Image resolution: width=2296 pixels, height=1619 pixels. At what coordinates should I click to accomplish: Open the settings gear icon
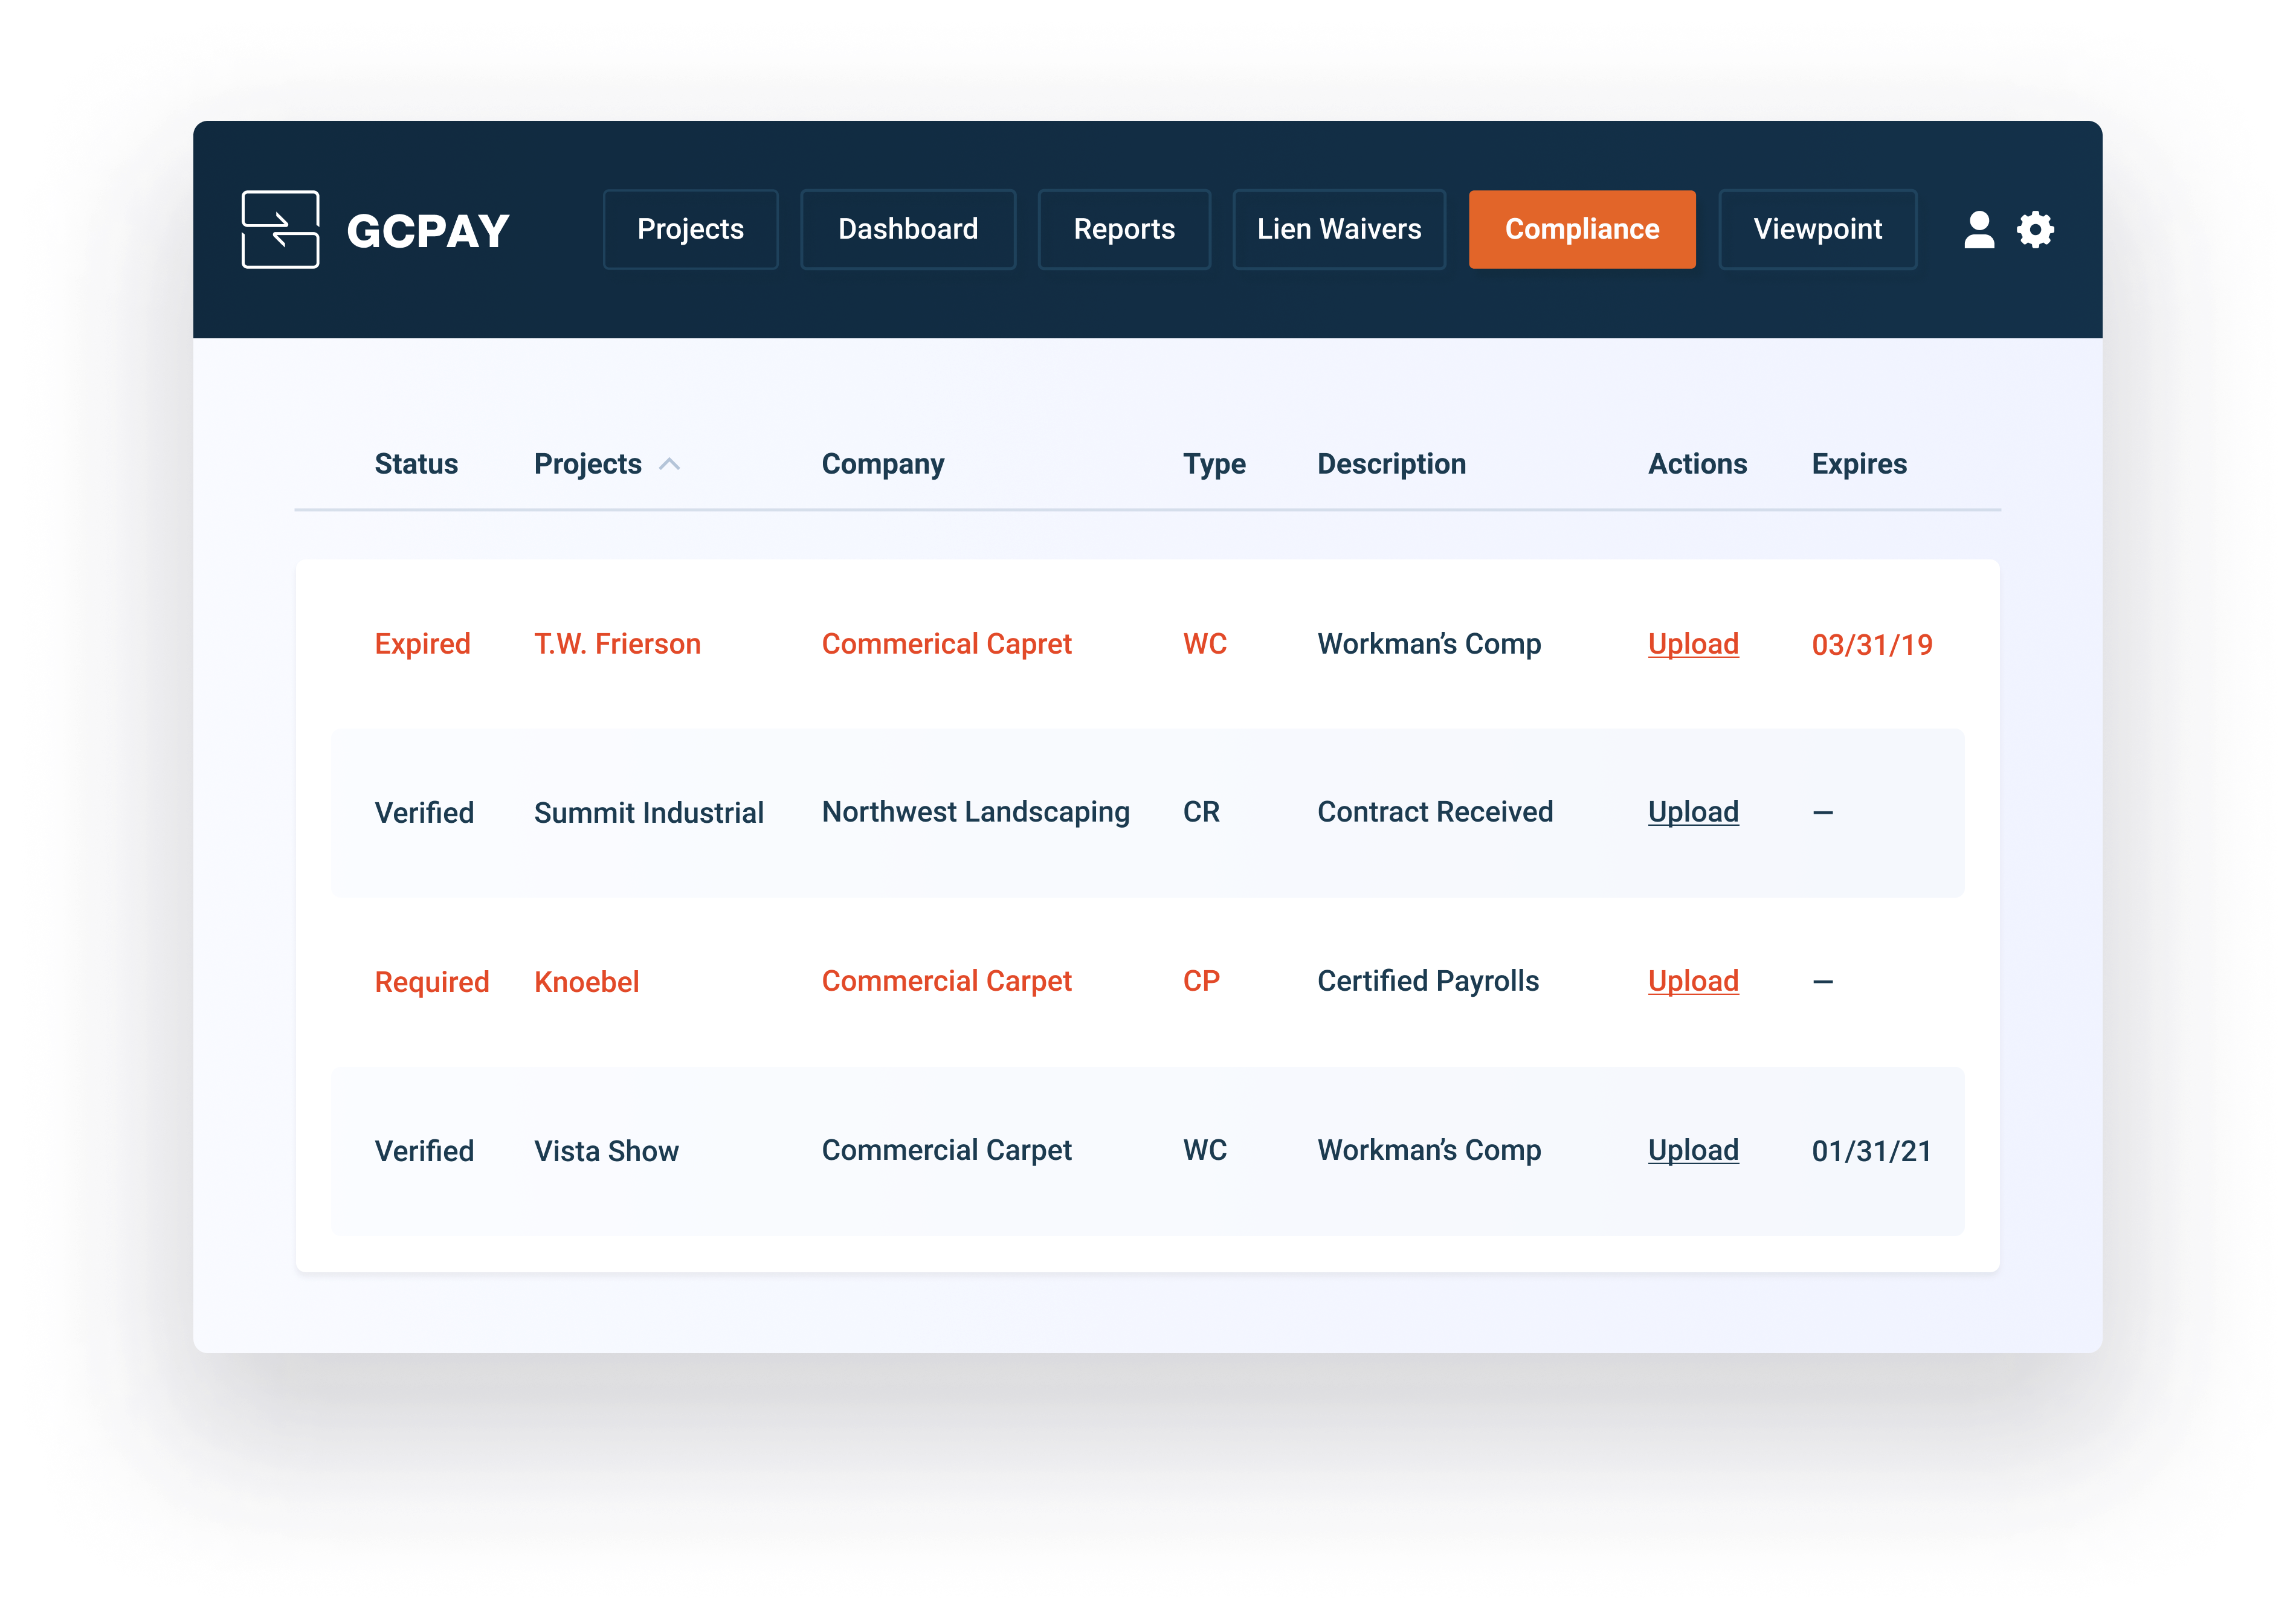tap(2035, 230)
